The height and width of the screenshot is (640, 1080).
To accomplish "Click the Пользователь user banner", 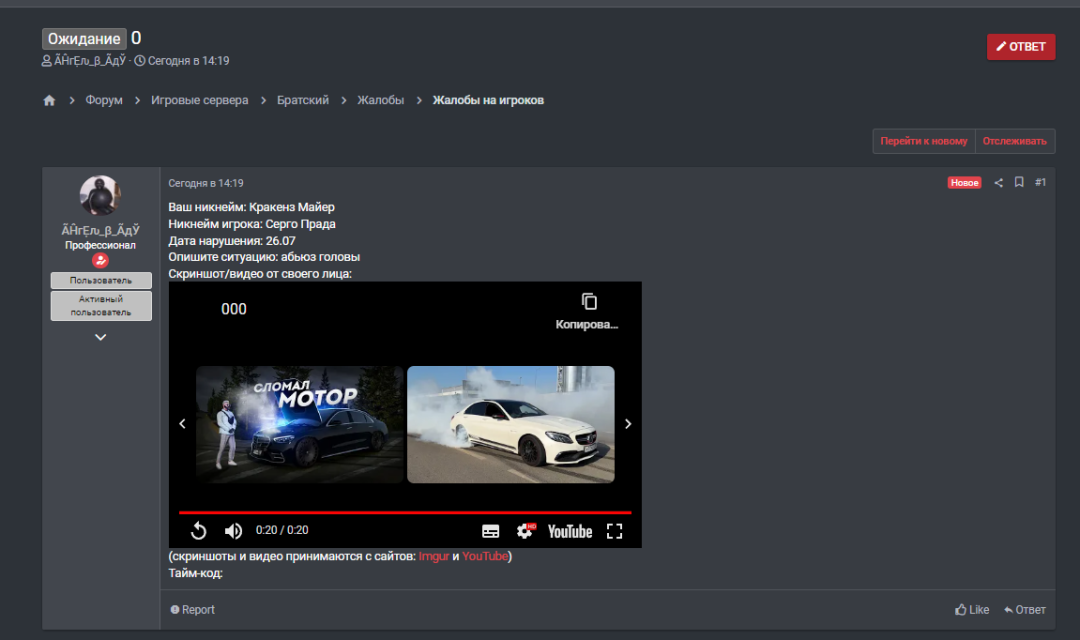I will (x=101, y=280).
